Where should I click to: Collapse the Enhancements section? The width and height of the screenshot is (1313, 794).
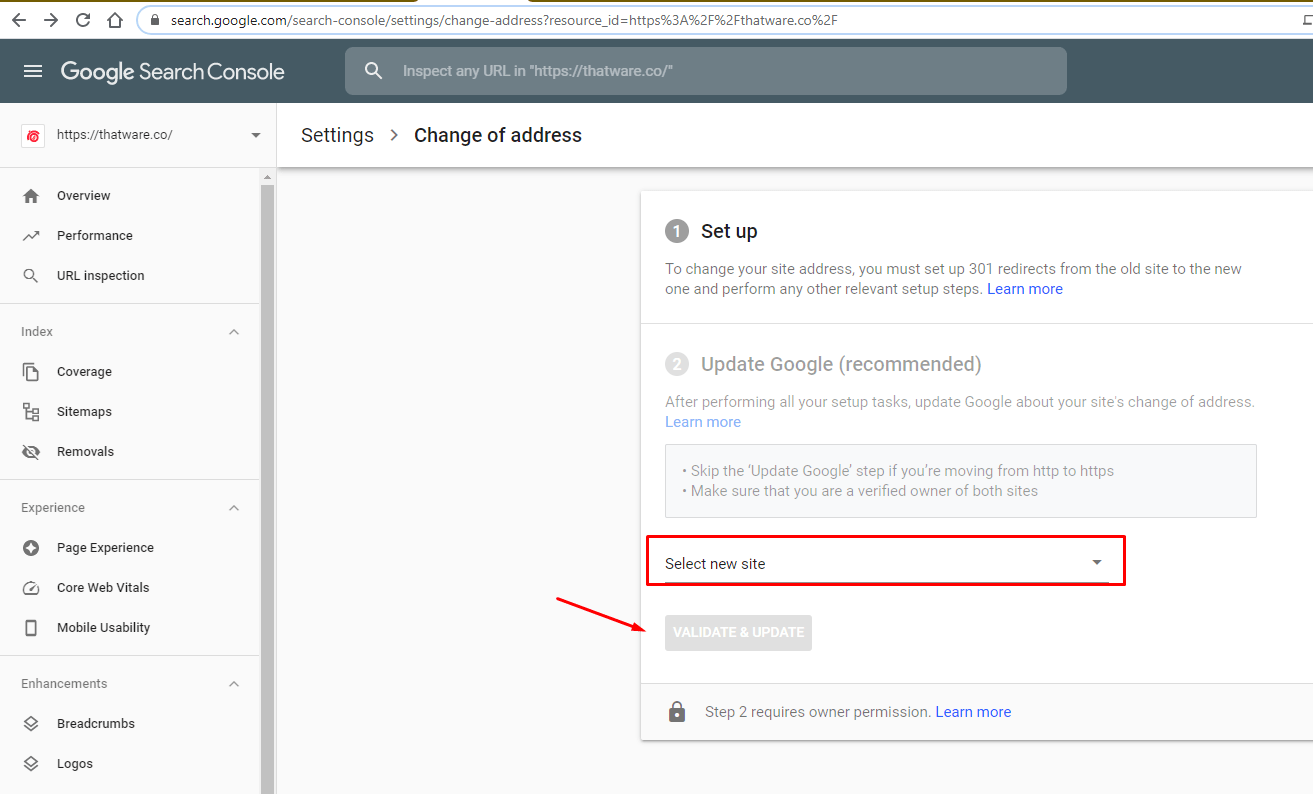[234, 684]
